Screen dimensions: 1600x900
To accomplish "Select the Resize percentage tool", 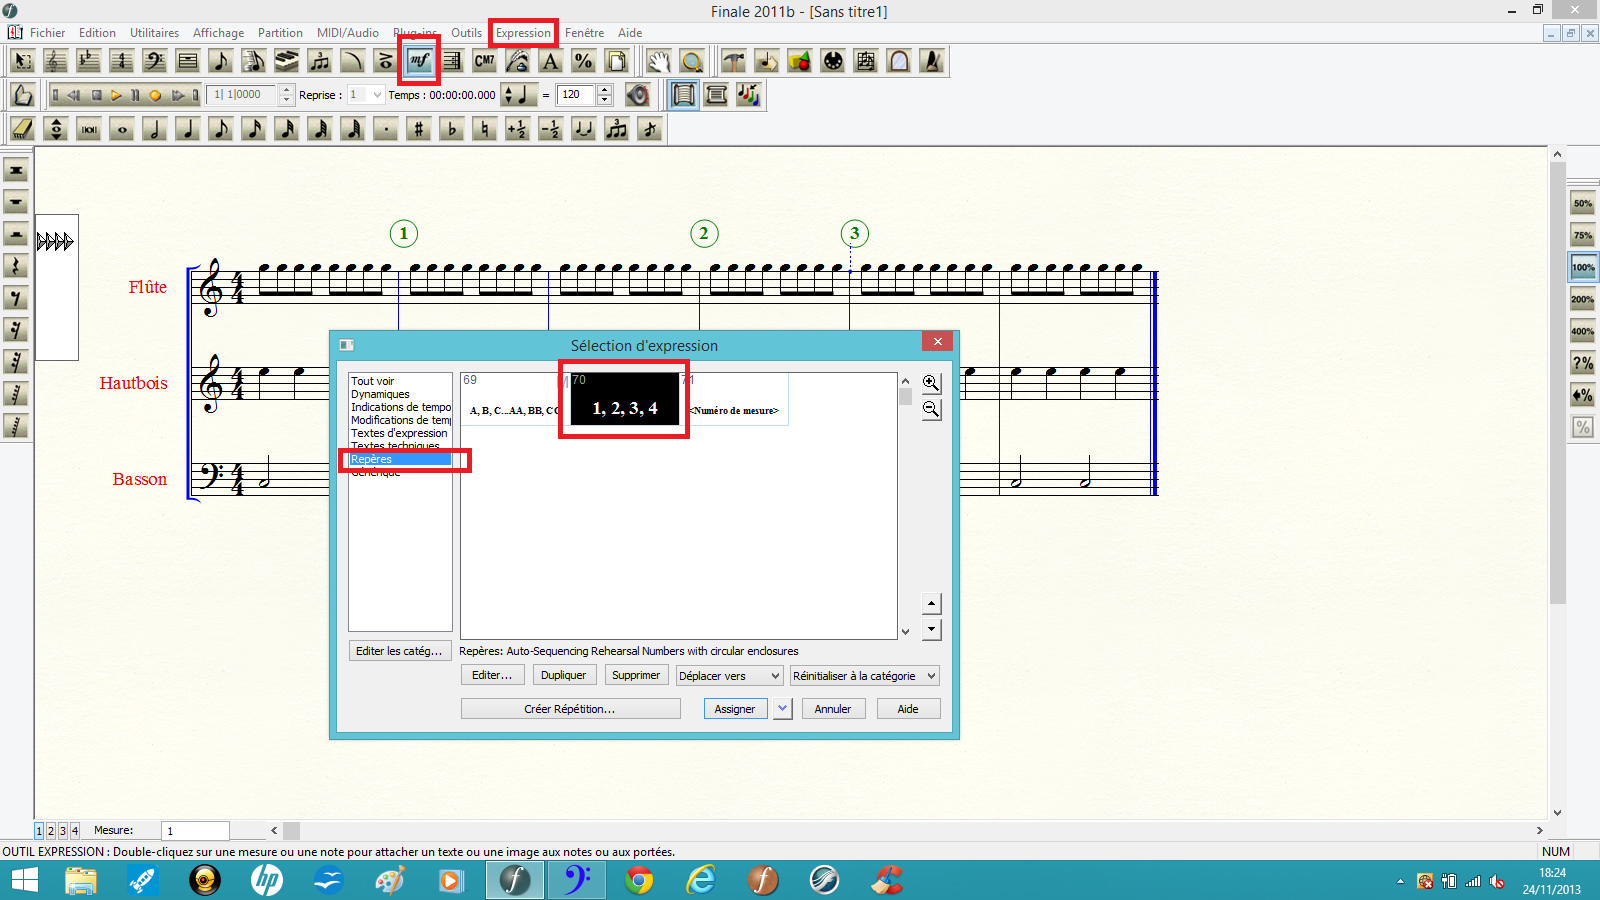I will point(584,61).
